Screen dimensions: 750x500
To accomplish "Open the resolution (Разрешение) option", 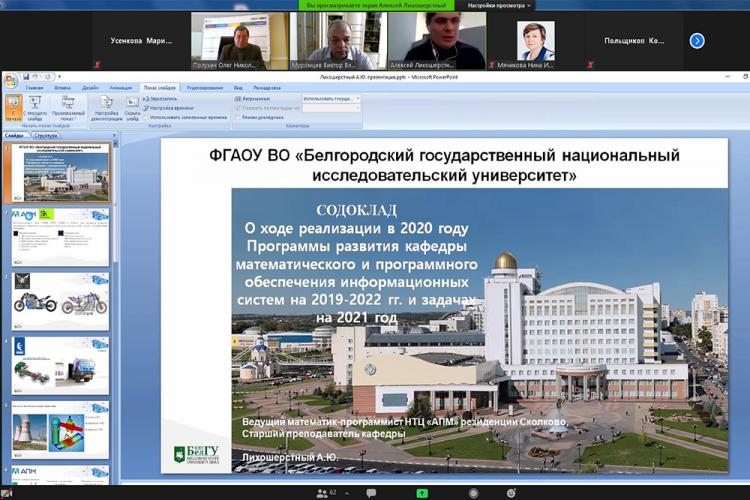I will pos(252,99).
